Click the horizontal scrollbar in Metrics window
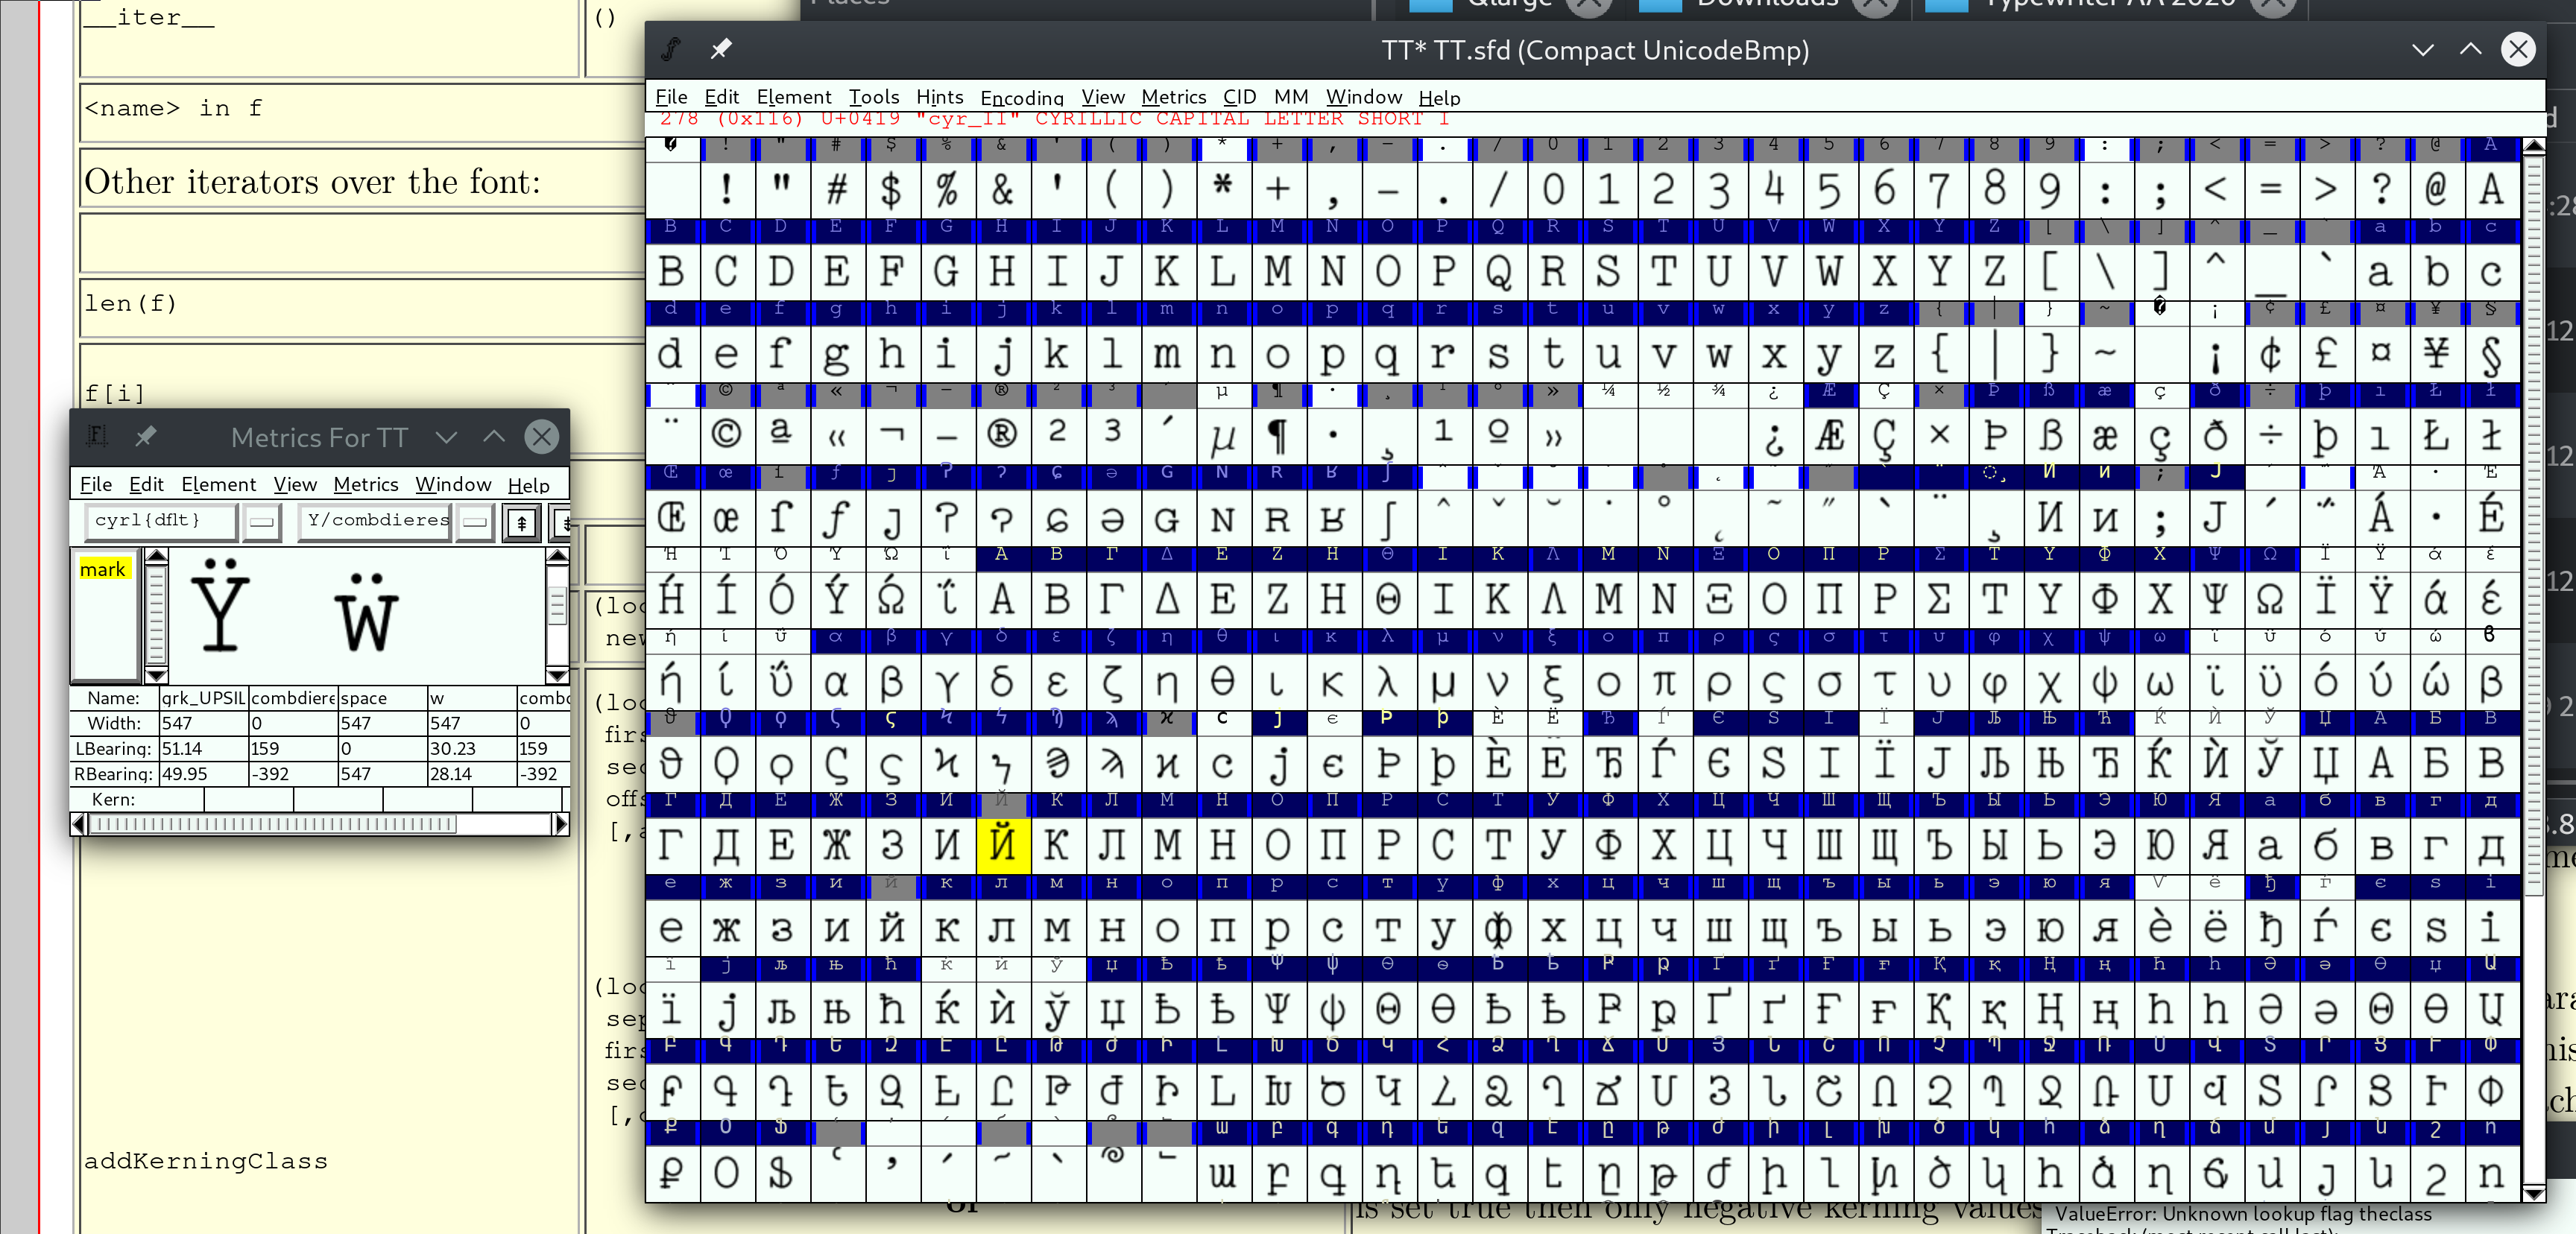Viewport: 2576px width, 1234px height. (x=272, y=824)
